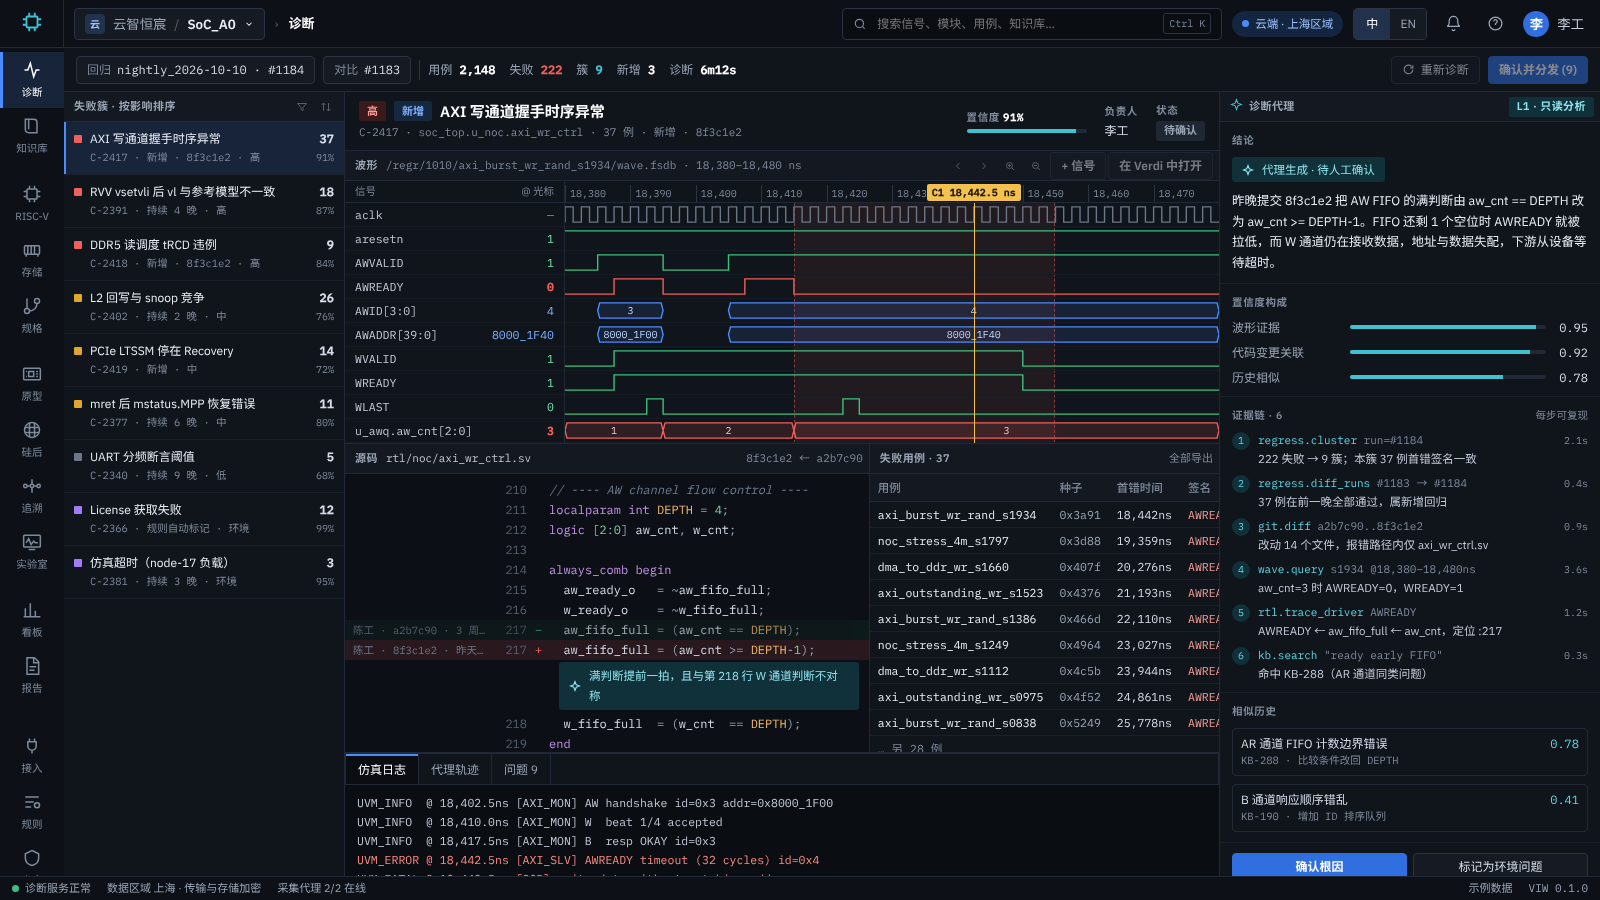Switch interface language to EN
The height and width of the screenshot is (900, 1600).
[1408, 24]
